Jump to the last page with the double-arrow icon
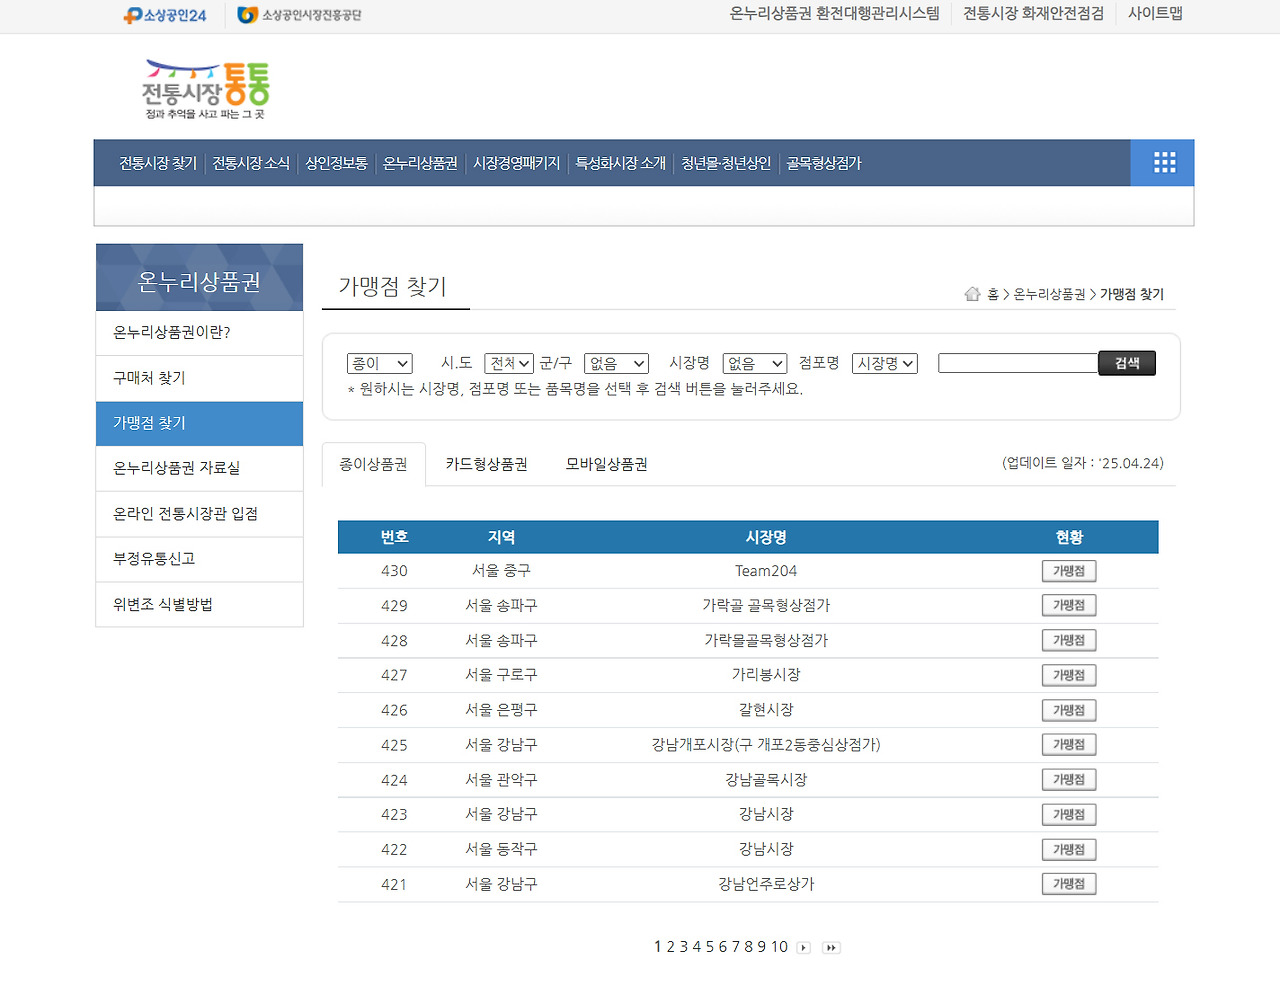The image size is (1280, 986). pyautogui.click(x=831, y=947)
